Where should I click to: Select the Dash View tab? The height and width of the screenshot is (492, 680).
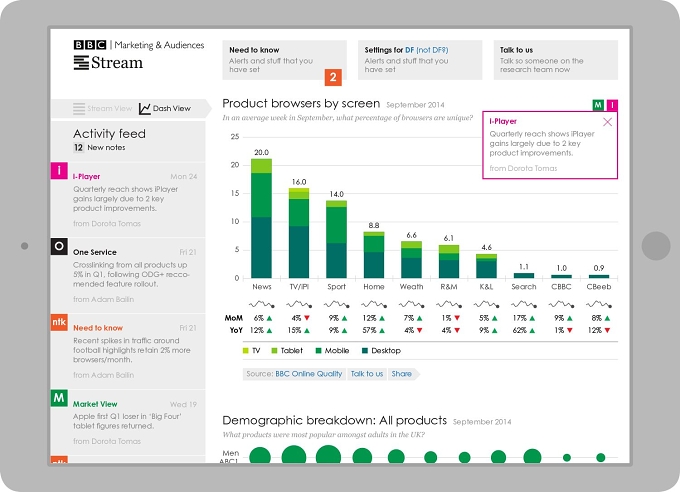point(165,108)
